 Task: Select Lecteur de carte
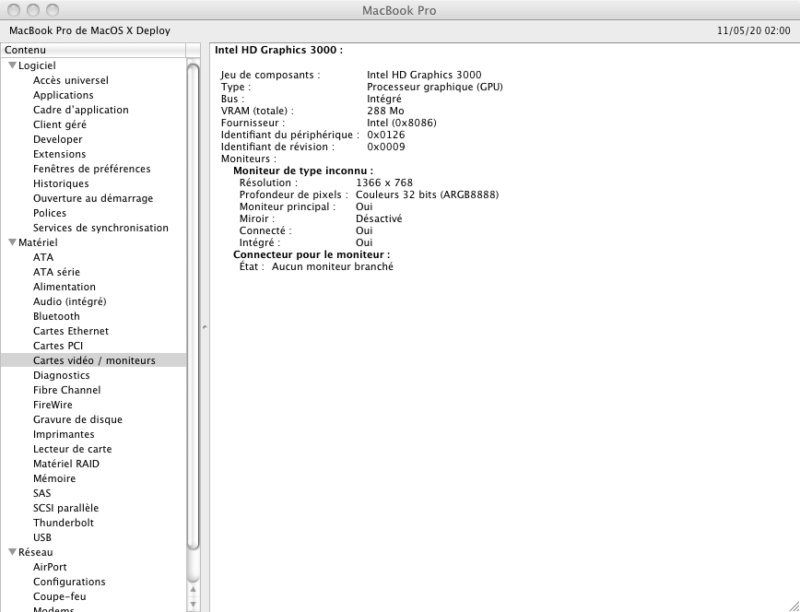point(72,449)
